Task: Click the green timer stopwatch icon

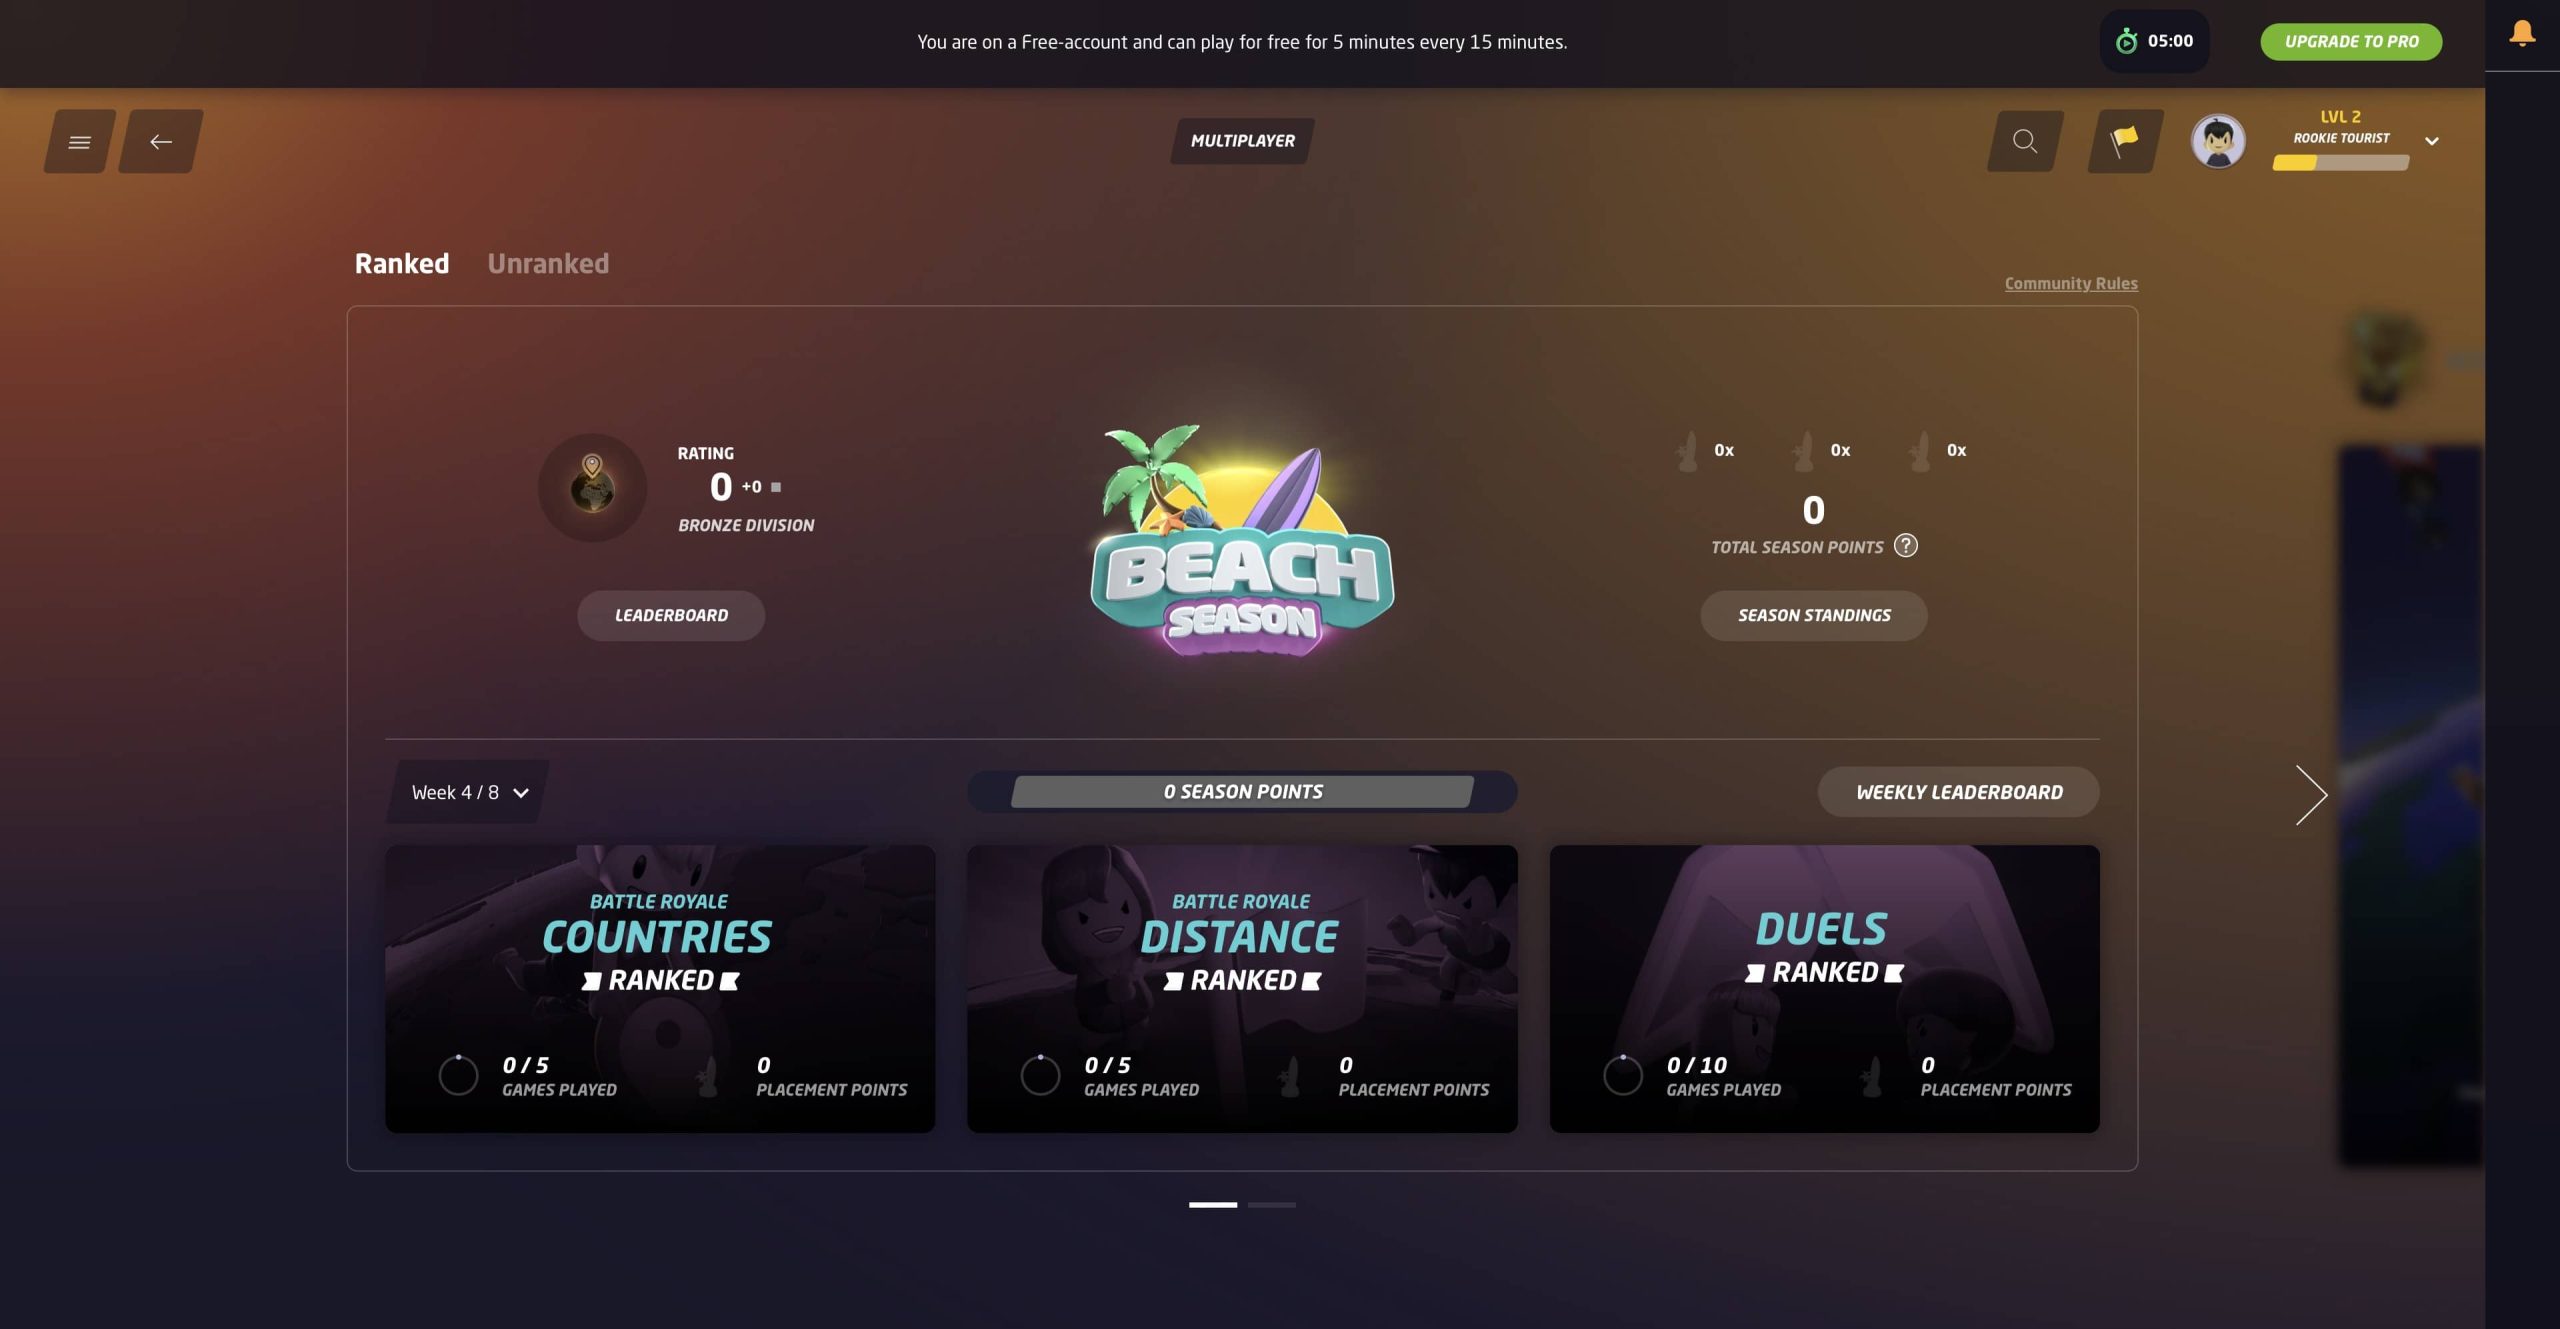Action: point(2126,41)
